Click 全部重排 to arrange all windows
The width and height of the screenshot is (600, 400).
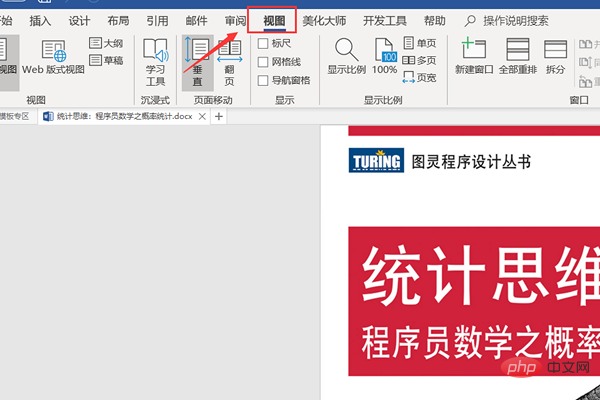(517, 56)
